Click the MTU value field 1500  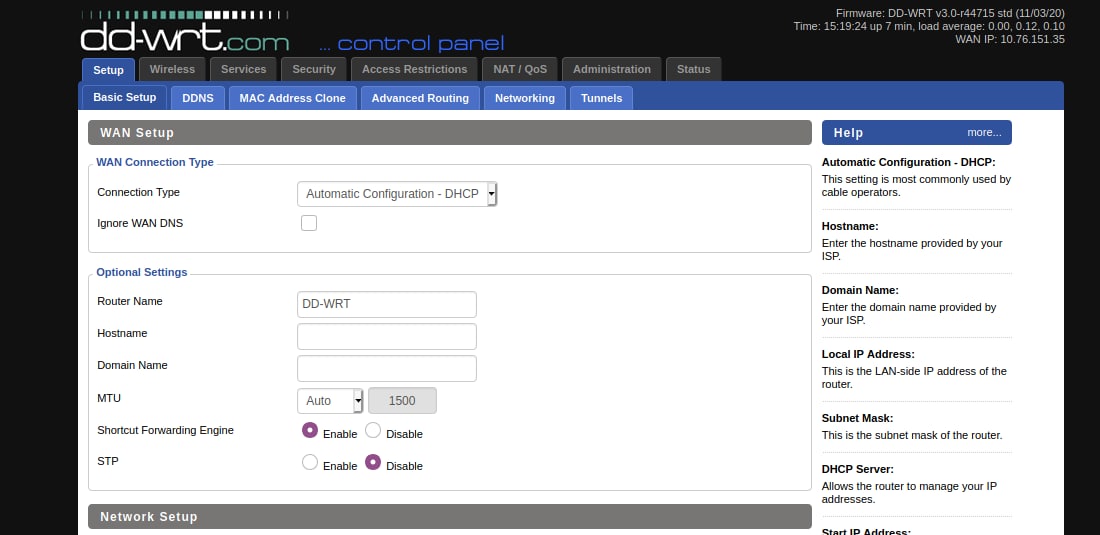[x=402, y=401]
